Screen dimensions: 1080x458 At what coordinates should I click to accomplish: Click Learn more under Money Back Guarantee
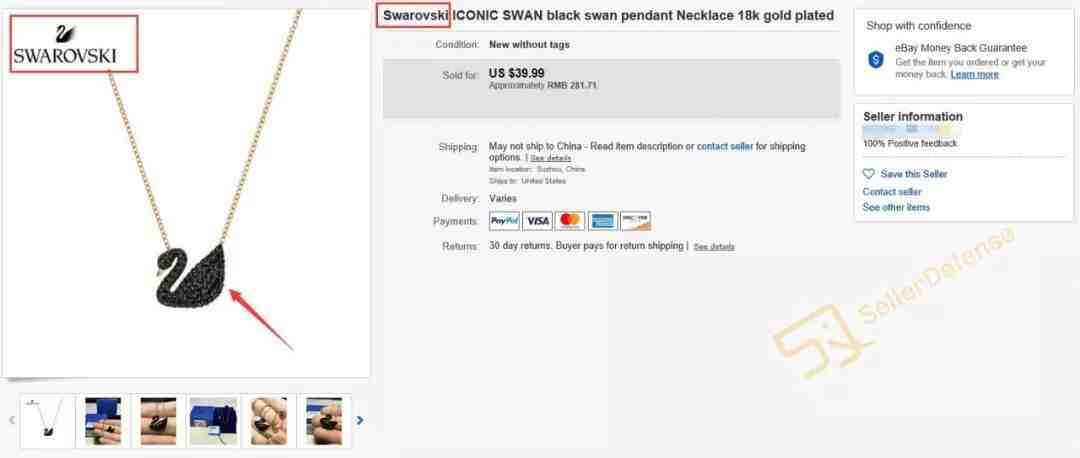tap(975, 74)
